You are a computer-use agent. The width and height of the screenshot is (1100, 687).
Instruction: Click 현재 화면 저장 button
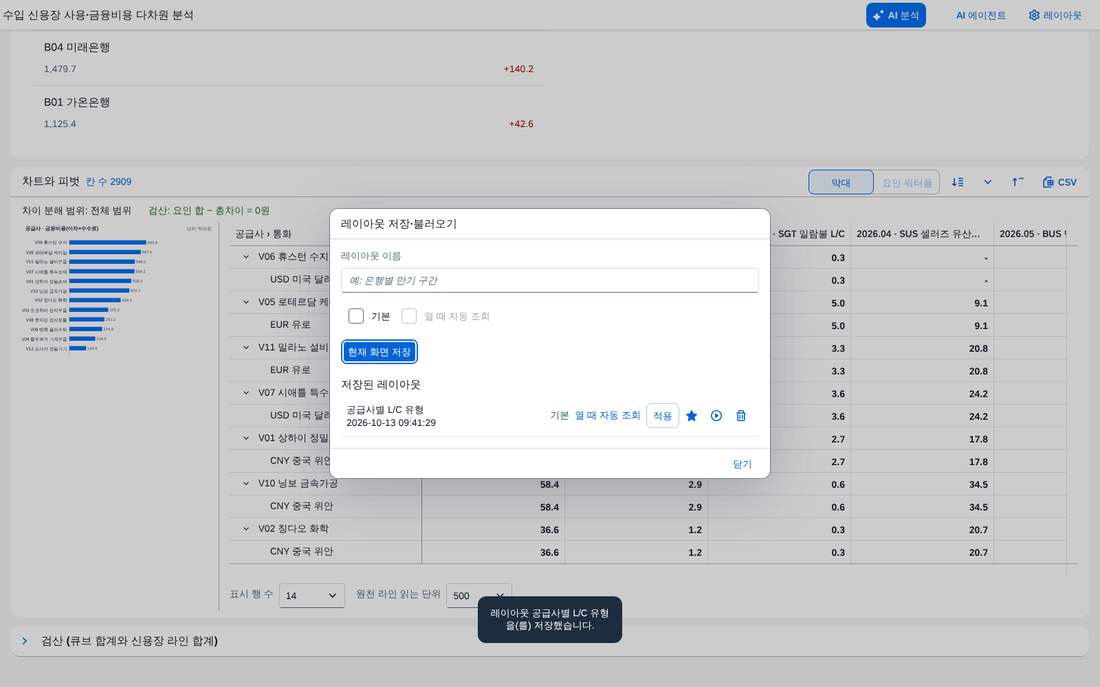380,352
